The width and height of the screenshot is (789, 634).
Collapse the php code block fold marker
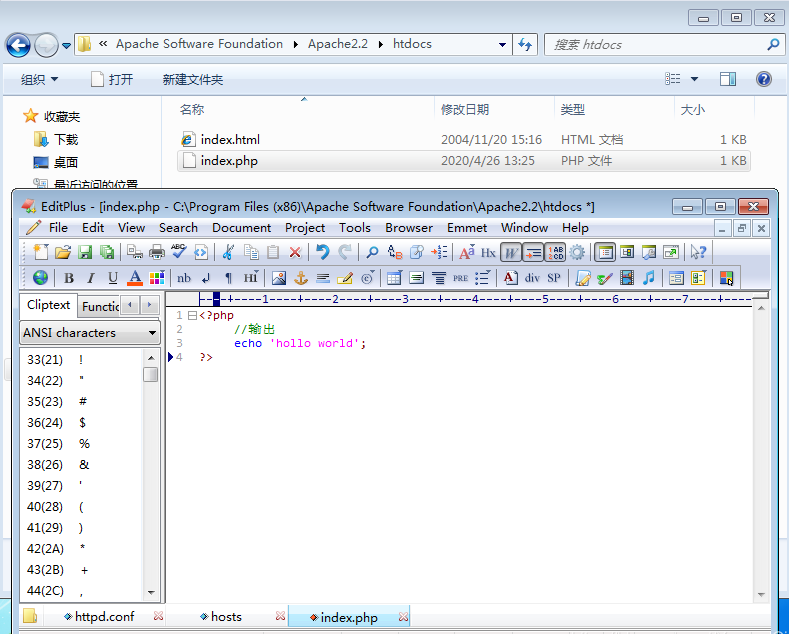tap(193, 316)
